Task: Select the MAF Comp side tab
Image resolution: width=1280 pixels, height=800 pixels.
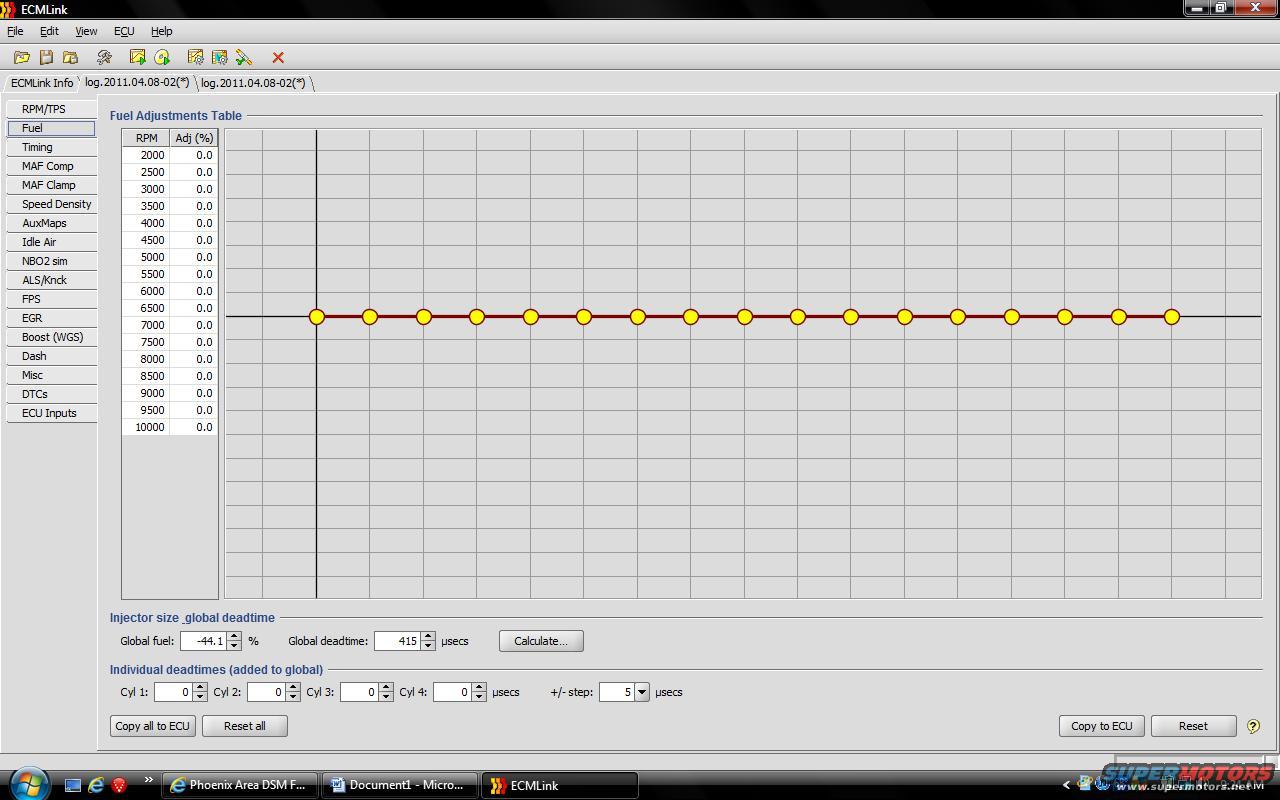Action: point(51,166)
